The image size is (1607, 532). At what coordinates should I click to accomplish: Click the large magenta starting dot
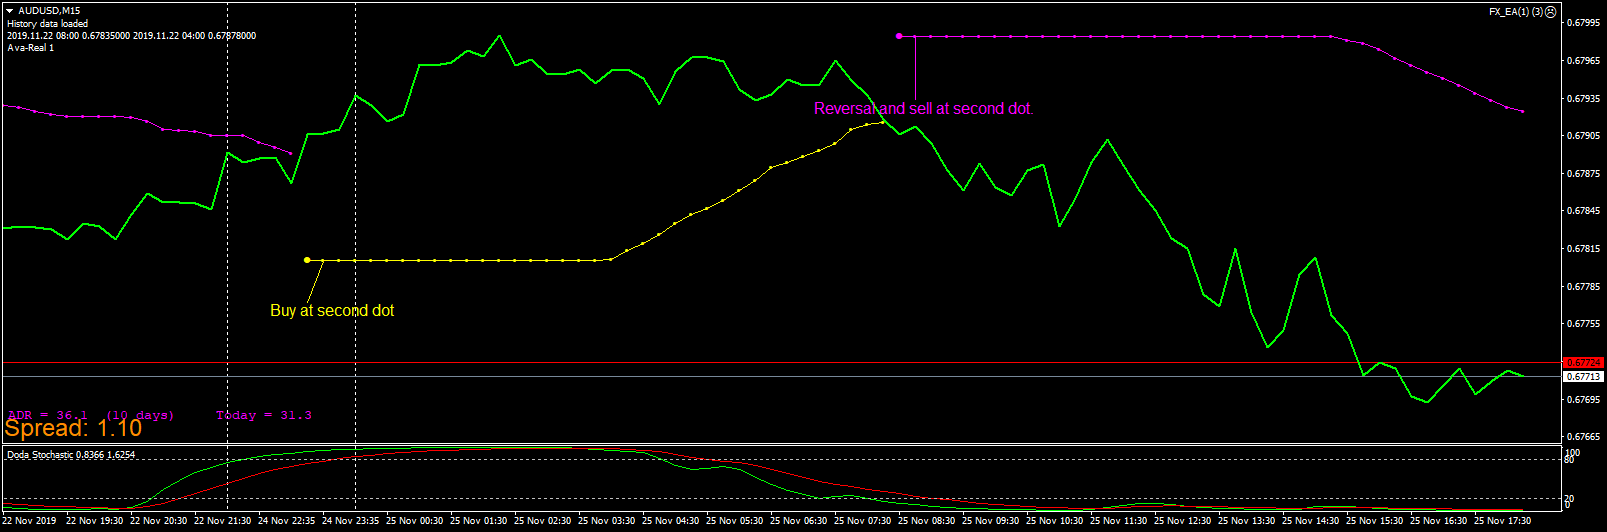(899, 36)
